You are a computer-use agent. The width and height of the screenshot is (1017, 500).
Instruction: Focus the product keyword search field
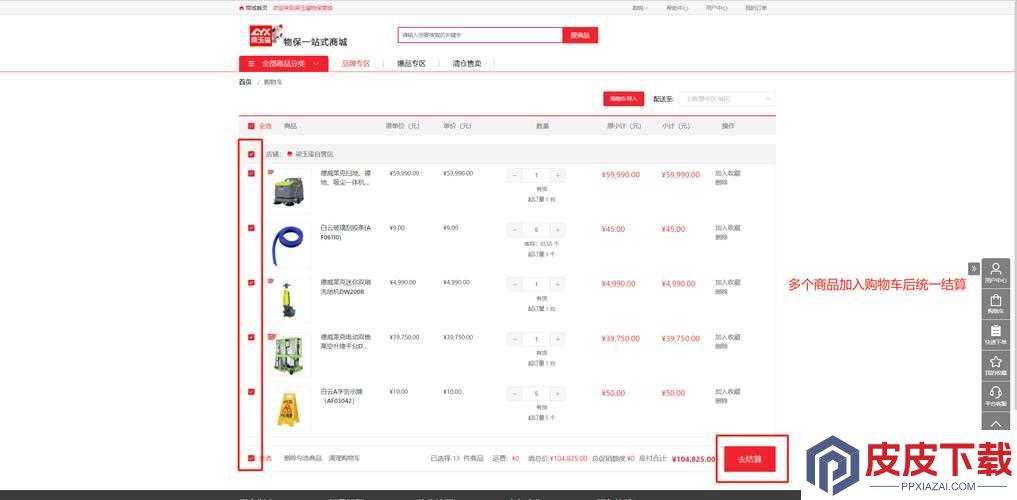[480, 35]
